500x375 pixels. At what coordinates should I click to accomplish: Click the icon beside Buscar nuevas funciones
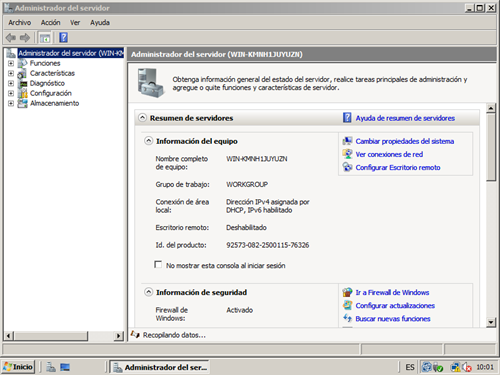click(x=347, y=318)
